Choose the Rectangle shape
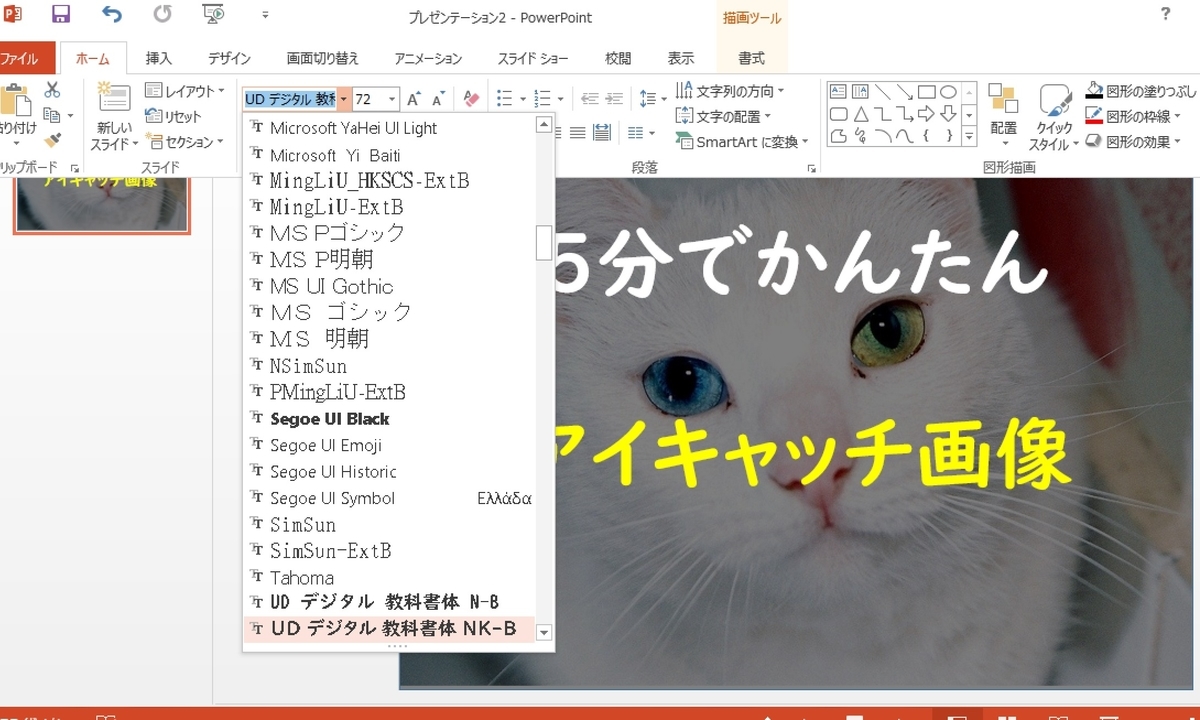The height and width of the screenshot is (720, 1200). [926, 92]
